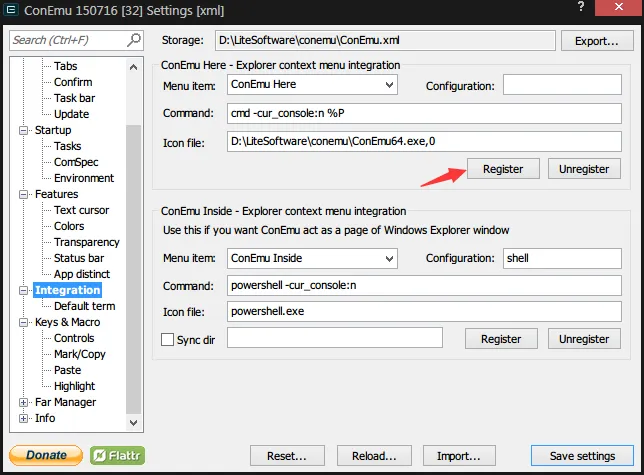Collapse the Startup tree node
644x475 pixels.
point(23,131)
